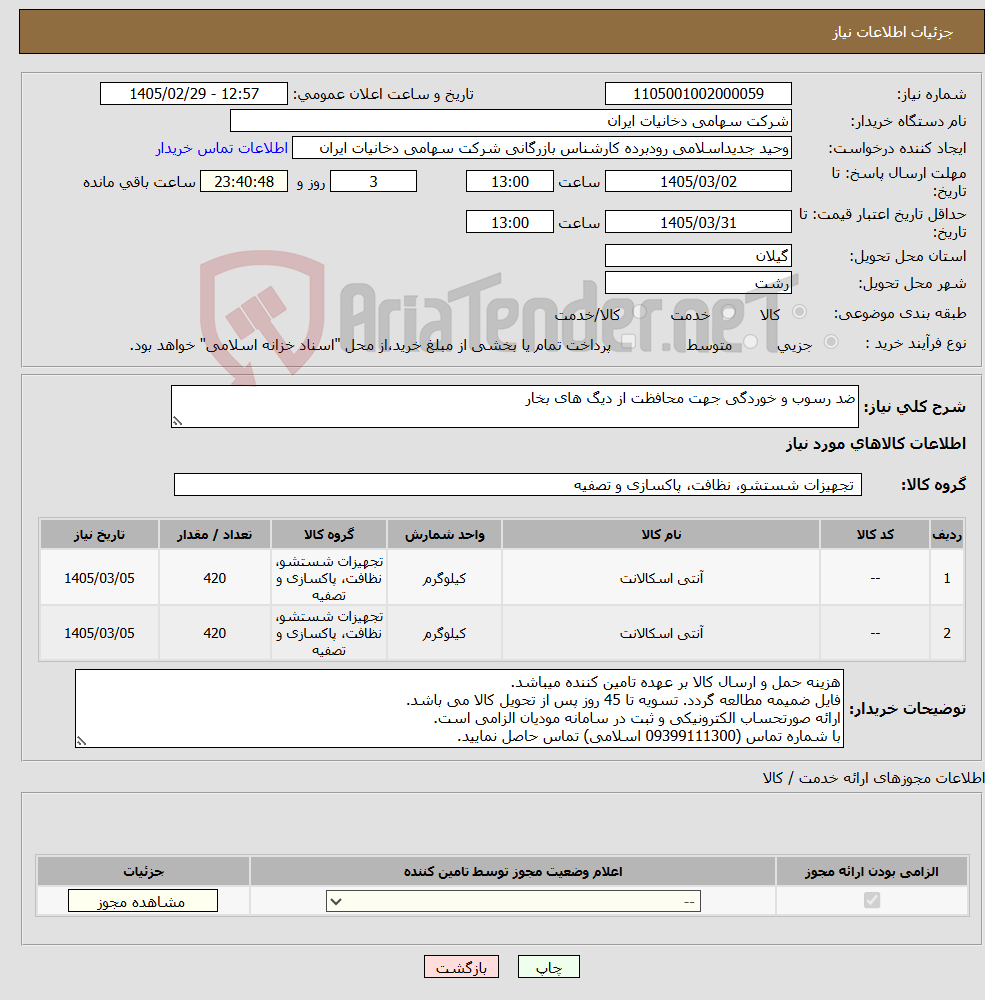Image resolution: width=985 pixels, height=1000 pixels.
Task: Select the کالا radio button
Action: click(799, 312)
